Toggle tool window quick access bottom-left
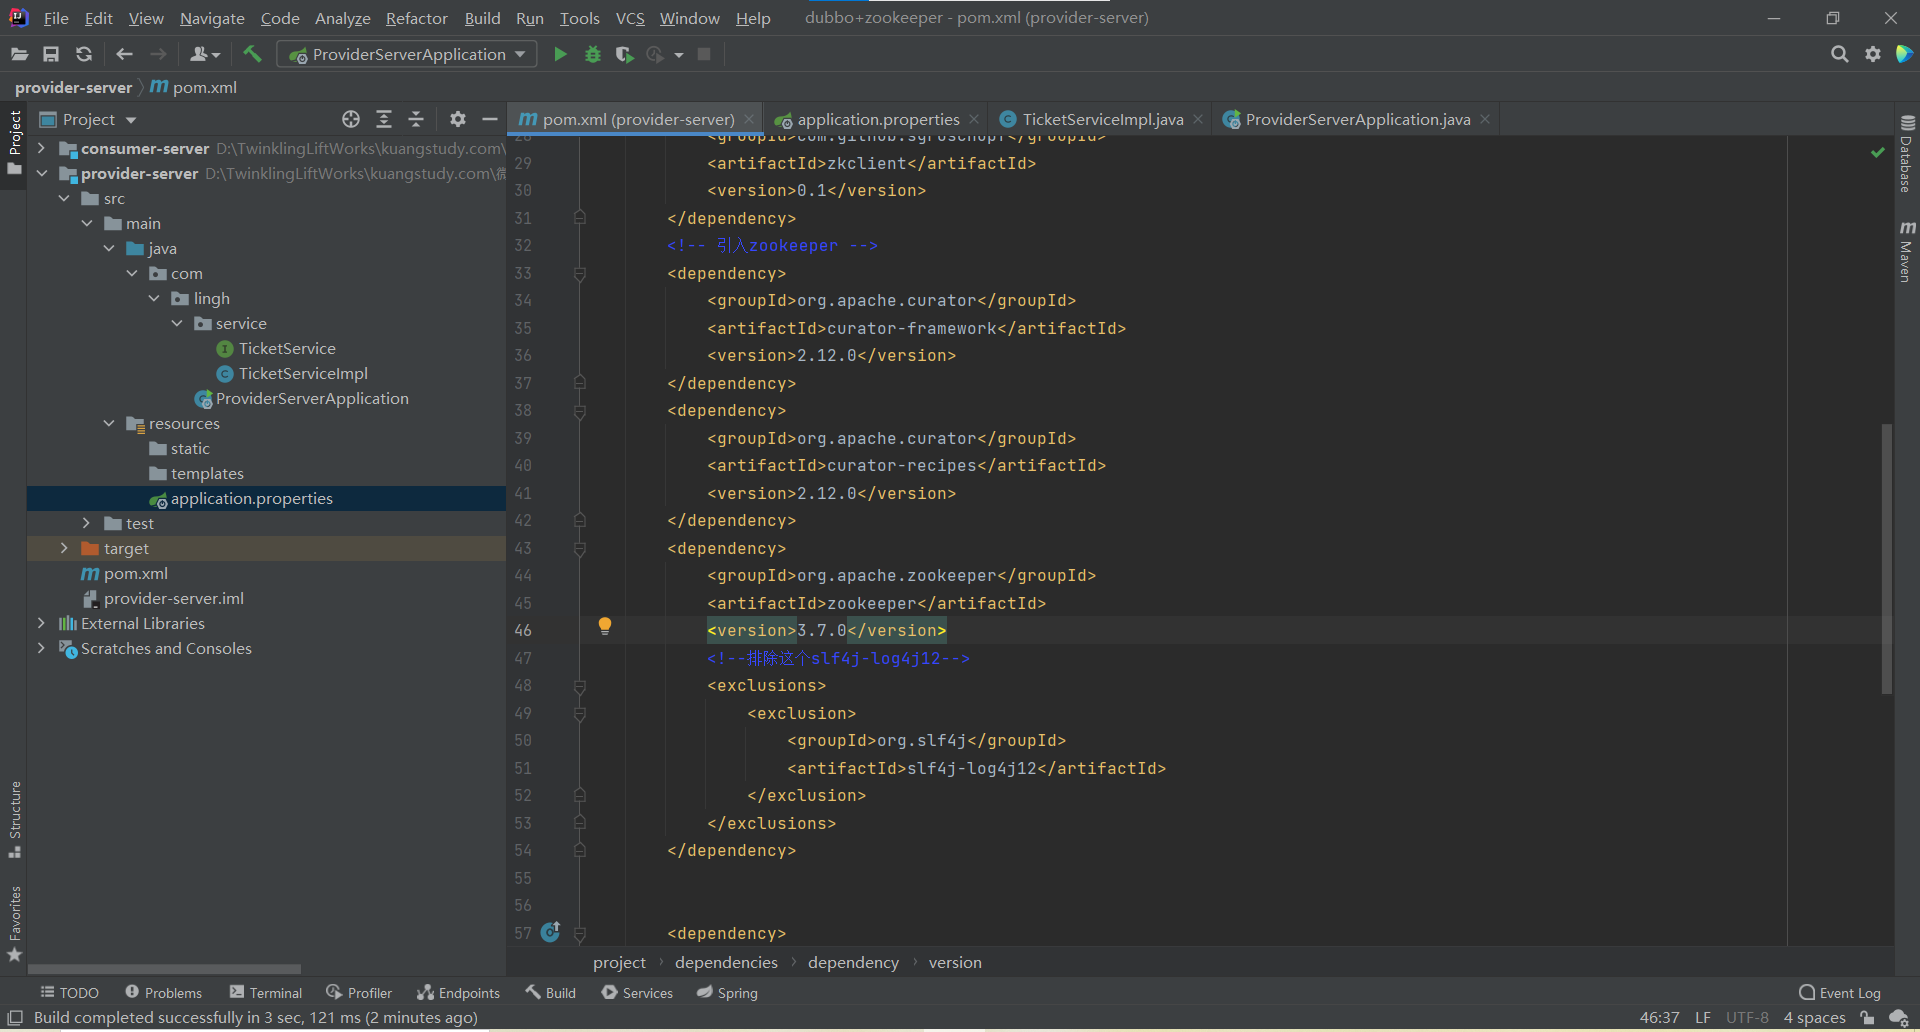The width and height of the screenshot is (1920, 1032). (15, 1018)
